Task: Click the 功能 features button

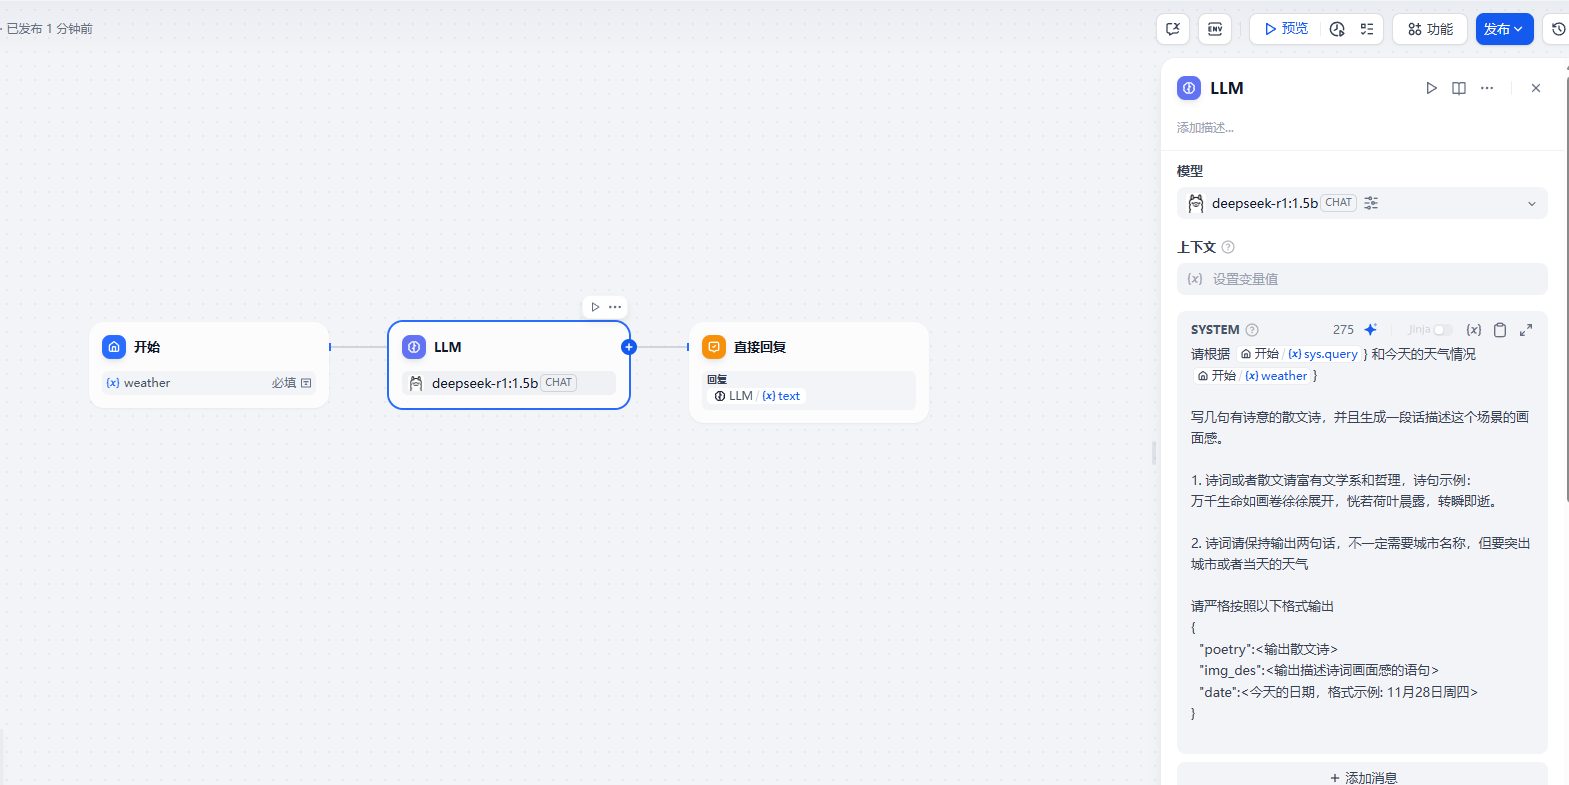Action: pyautogui.click(x=1430, y=29)
